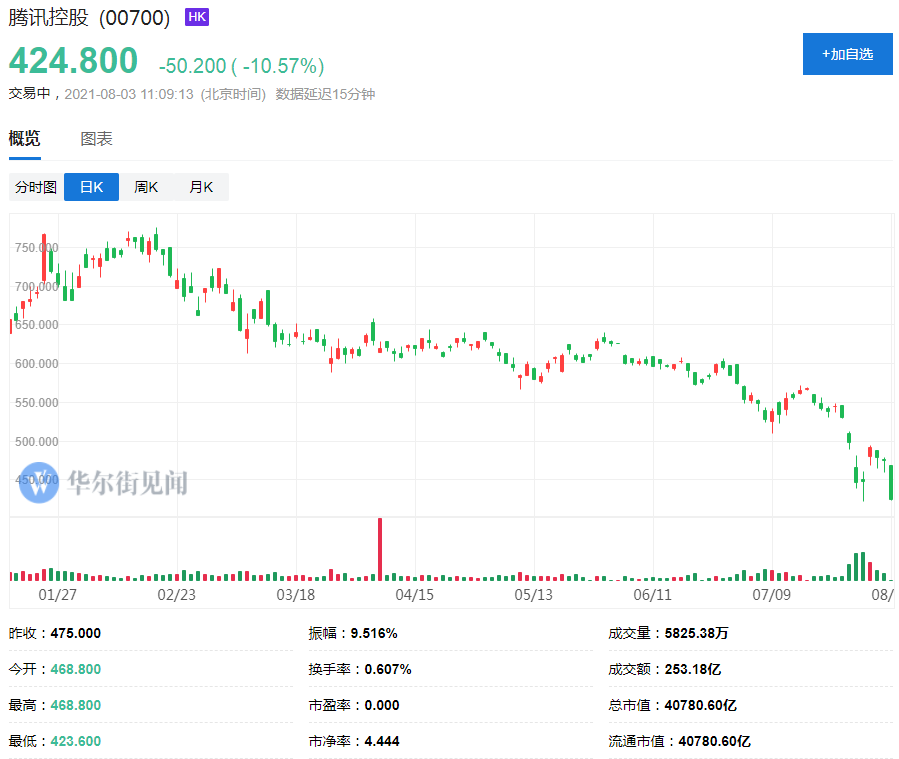Click the purple HK market badge
Image resolution: width=899 pixels, height=759 pixels.
197,17
